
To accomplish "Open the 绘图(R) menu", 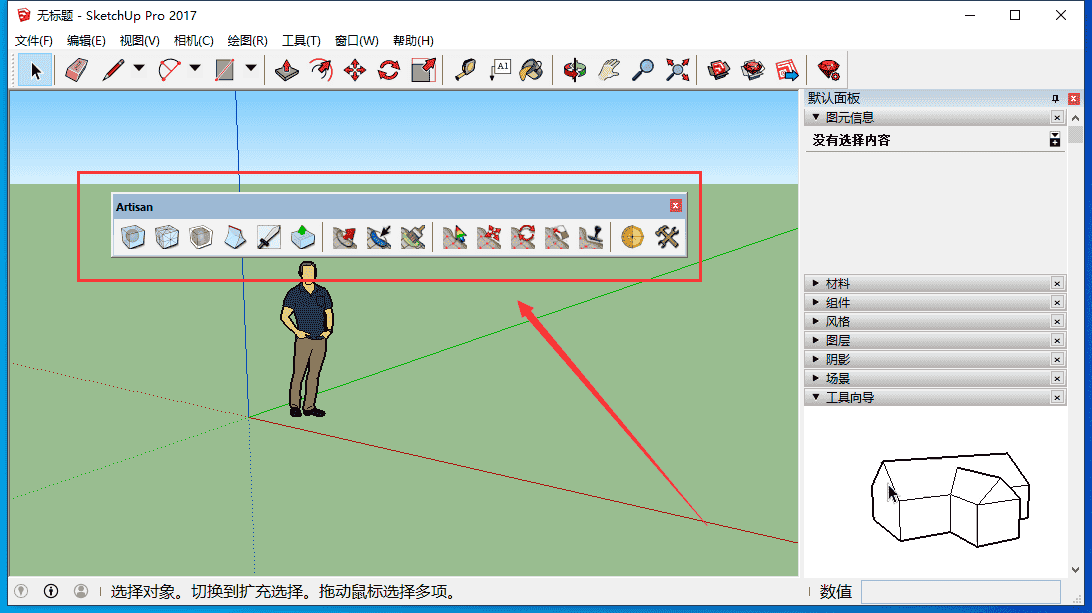I will click(x=247, y=40).
